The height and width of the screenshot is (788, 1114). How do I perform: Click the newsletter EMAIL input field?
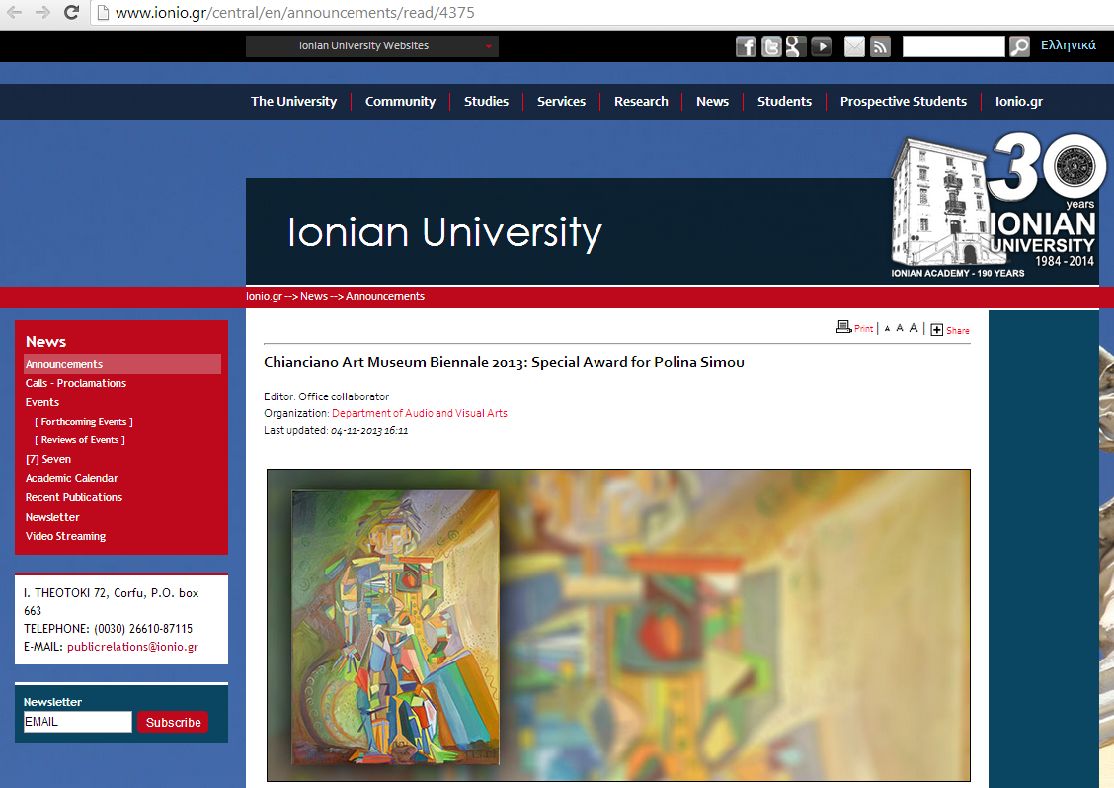pos(78,722)
